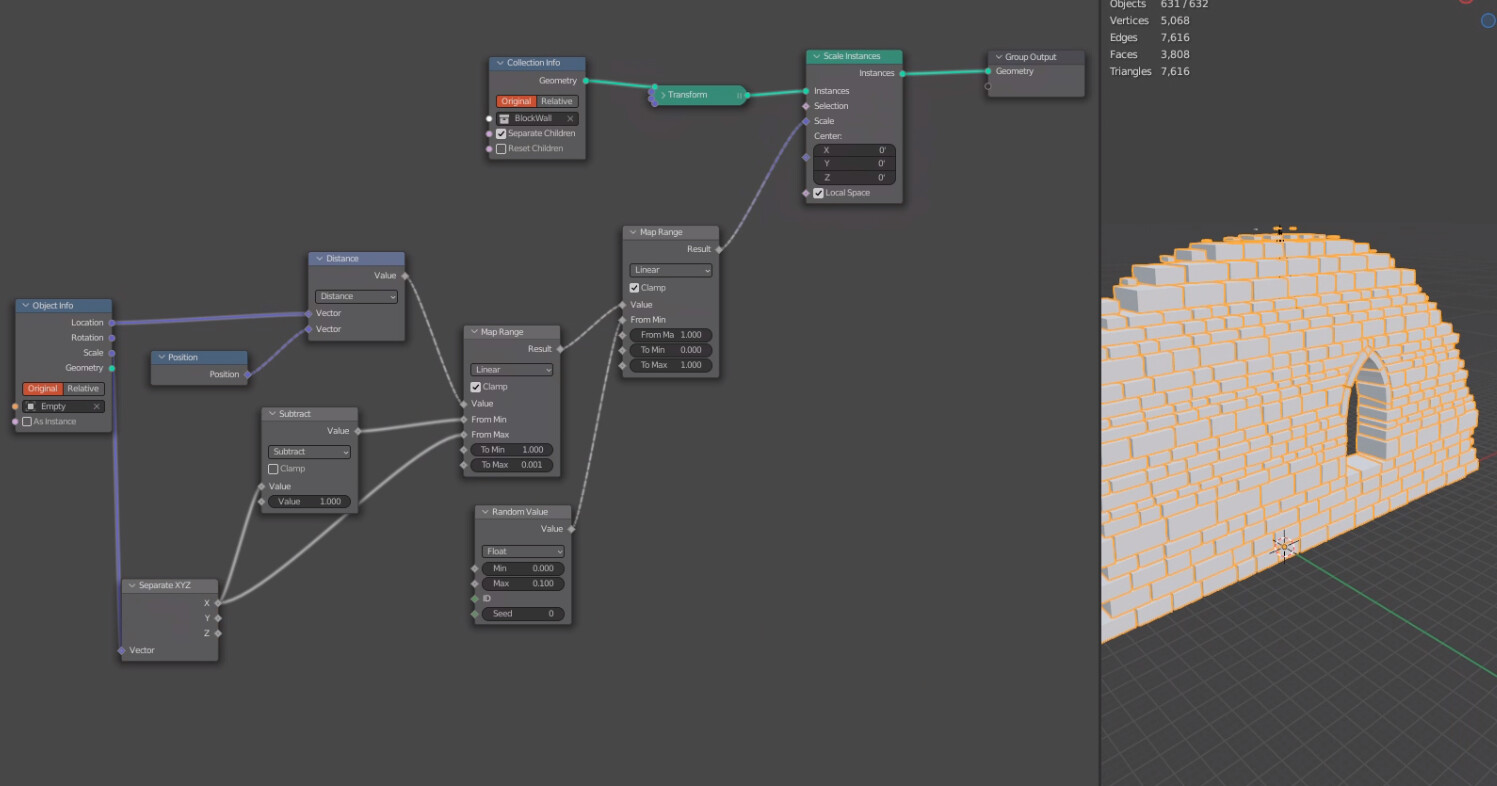Click the Value output socket on Random Value
Image resolution: width=1497 pixels, height=786 pixels.
[x=571, y=529]
